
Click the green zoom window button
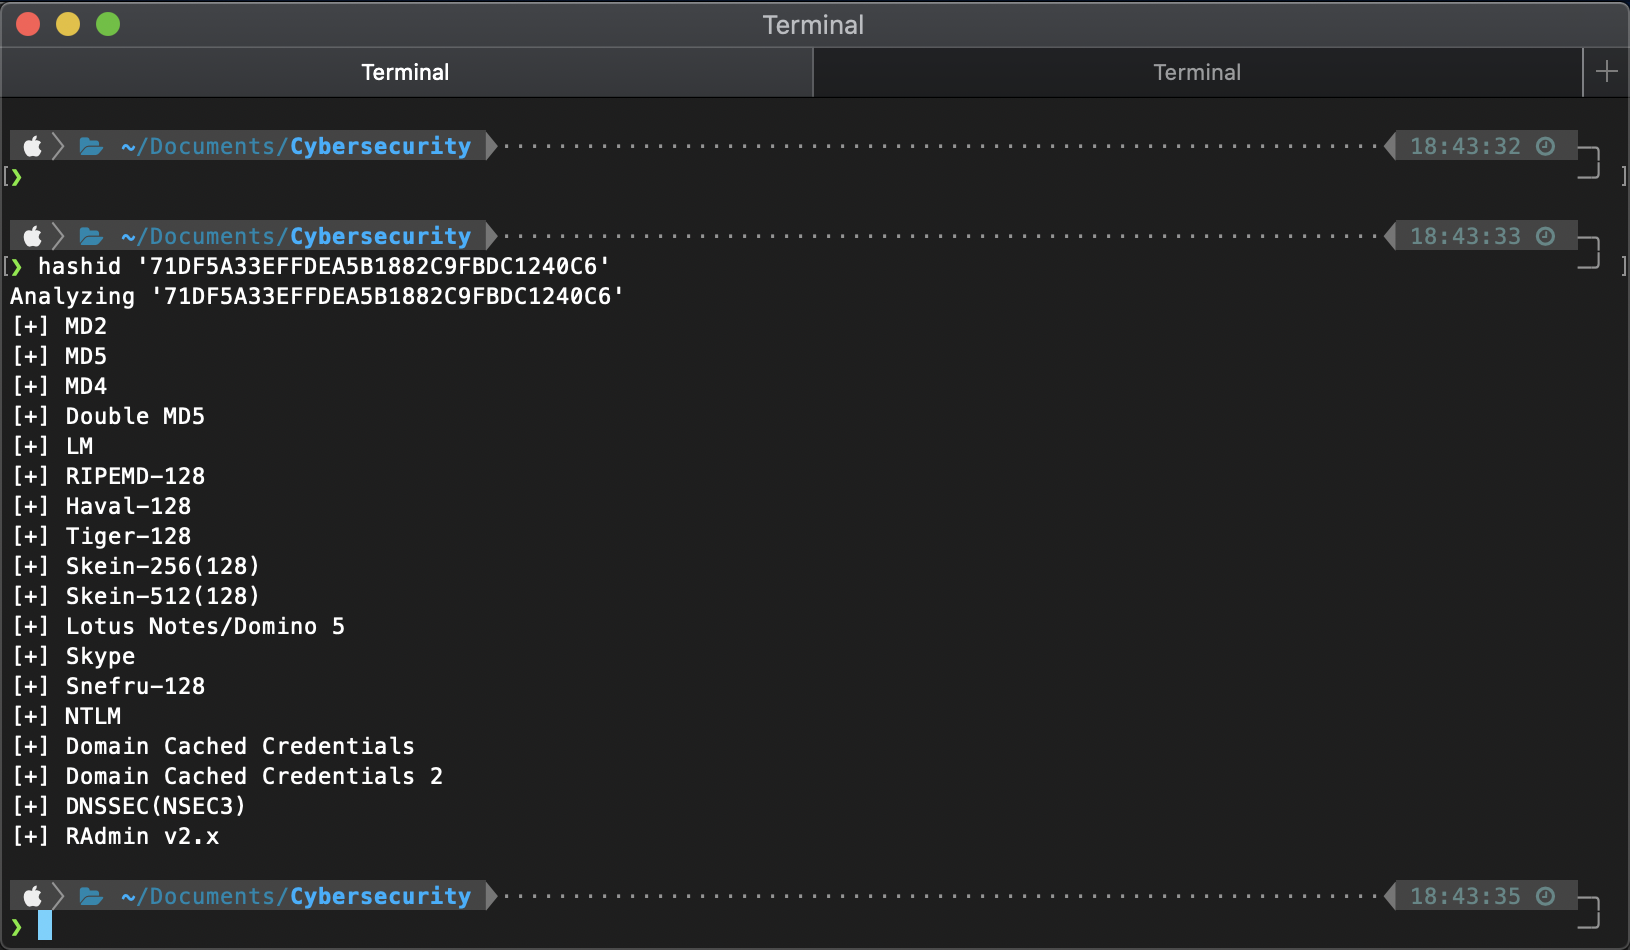(108, 24)
